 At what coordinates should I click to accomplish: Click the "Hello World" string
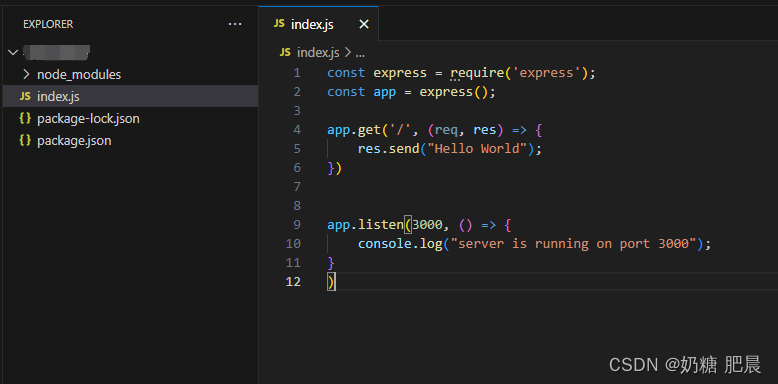coord(480,149)
